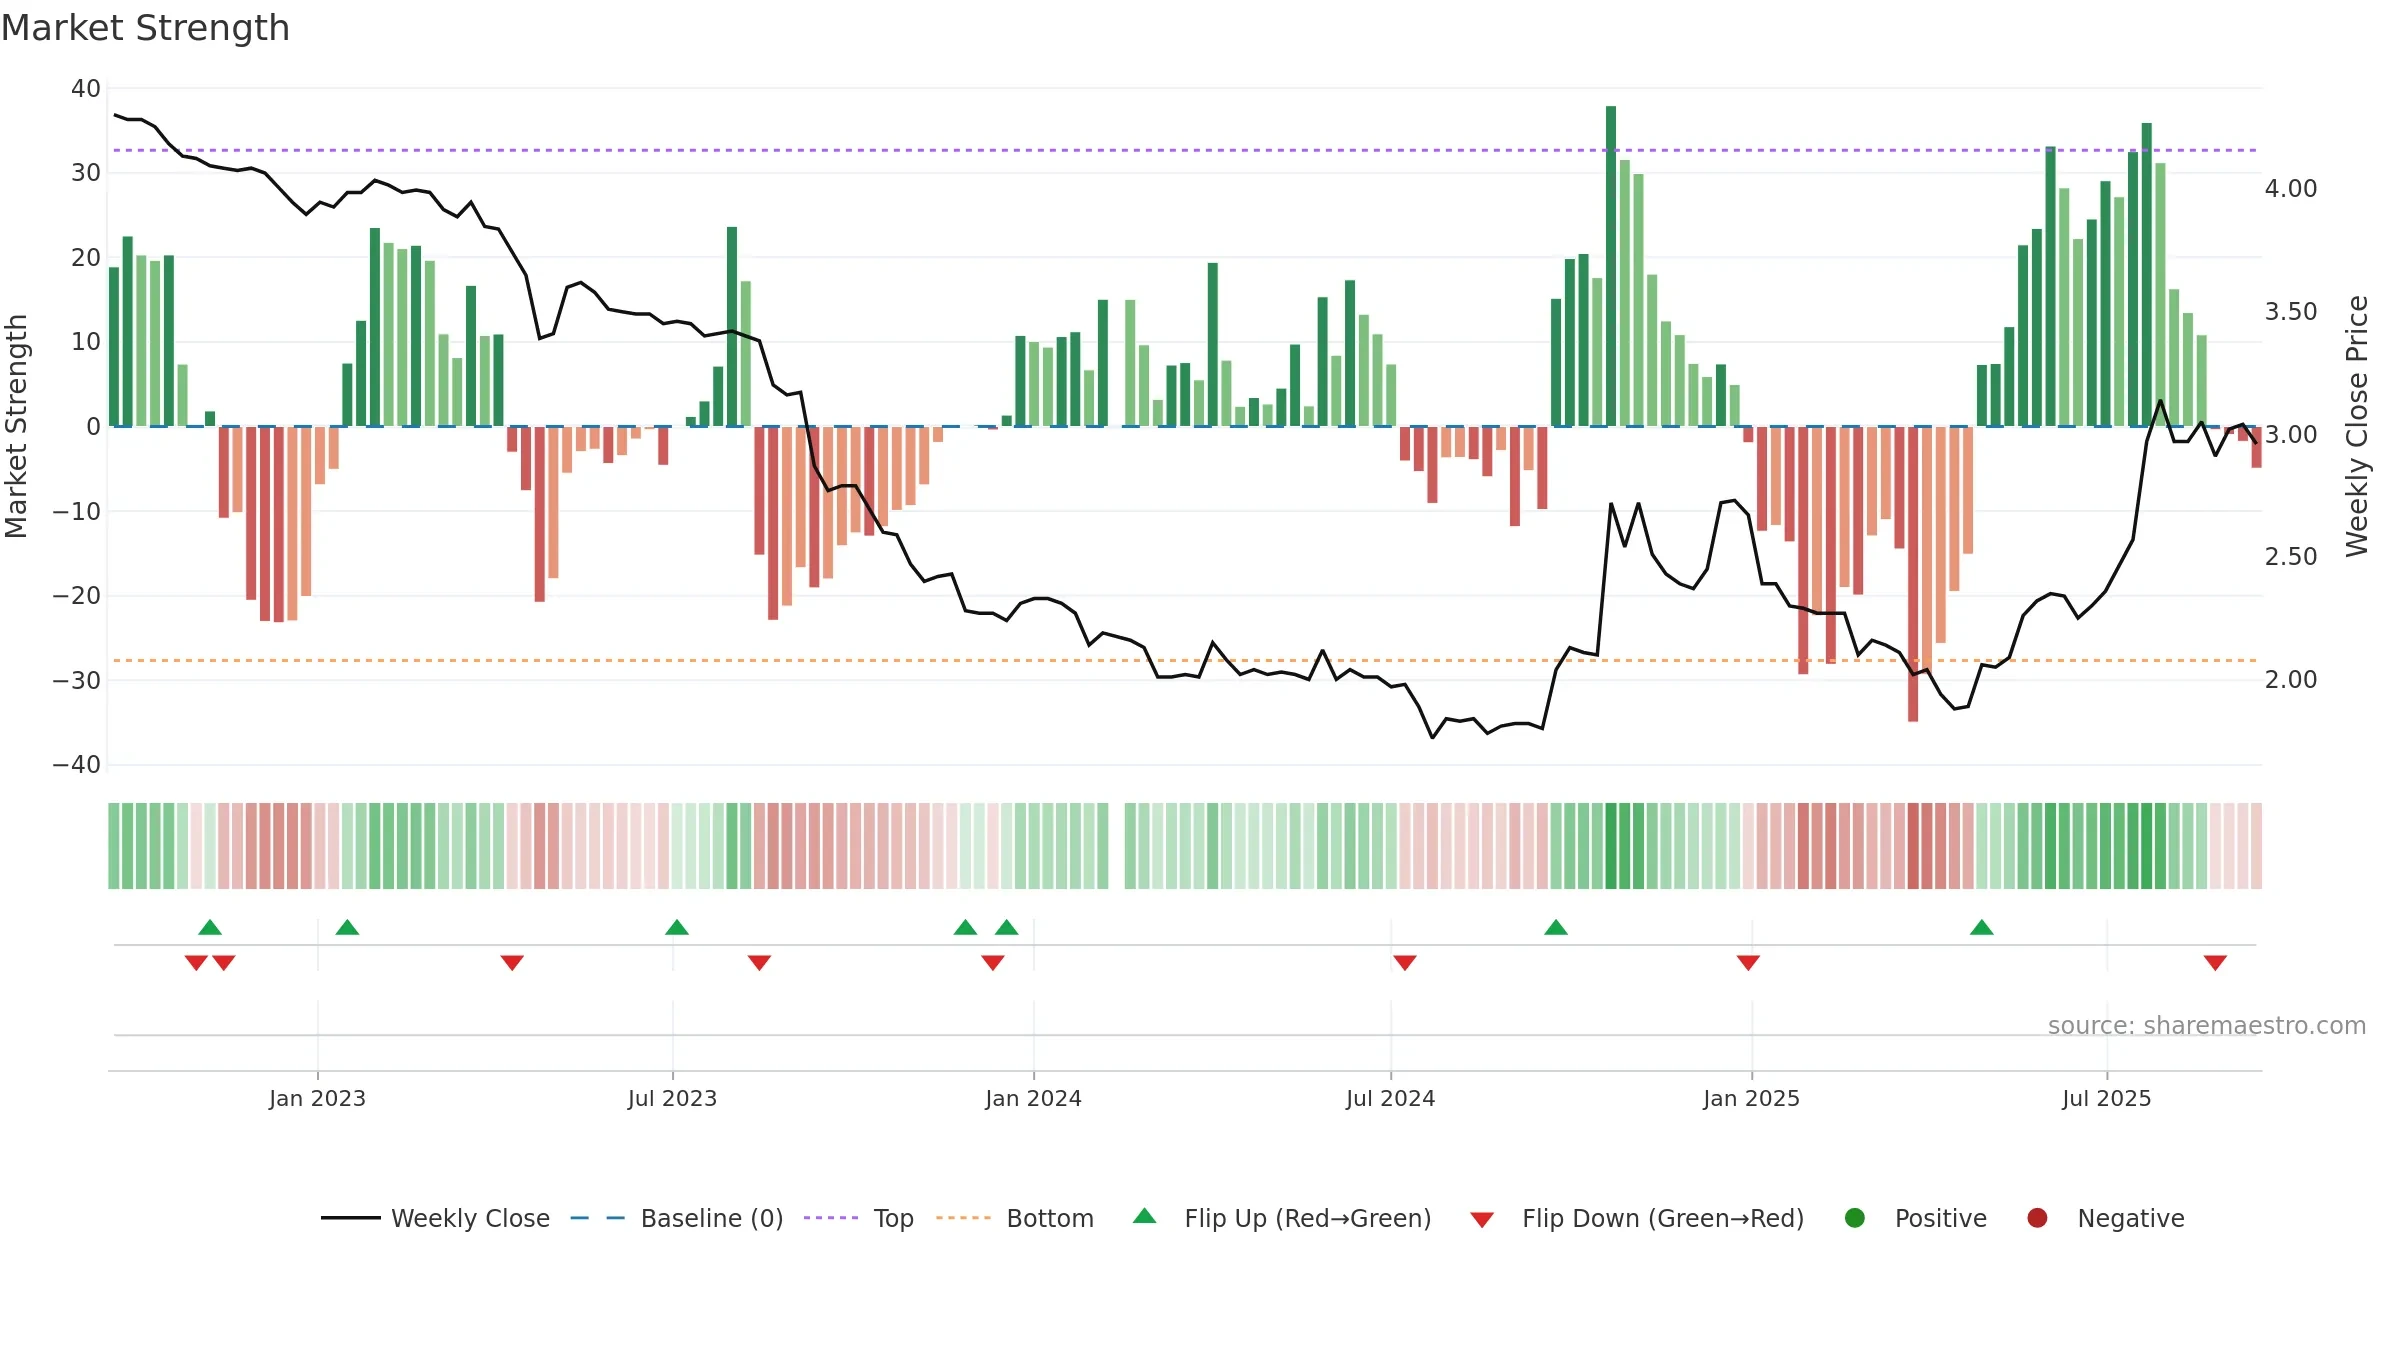The image size is (2400, 1350).
Task: Click the flip-down marker just after Jul 2024
Action: (1405, 963)
